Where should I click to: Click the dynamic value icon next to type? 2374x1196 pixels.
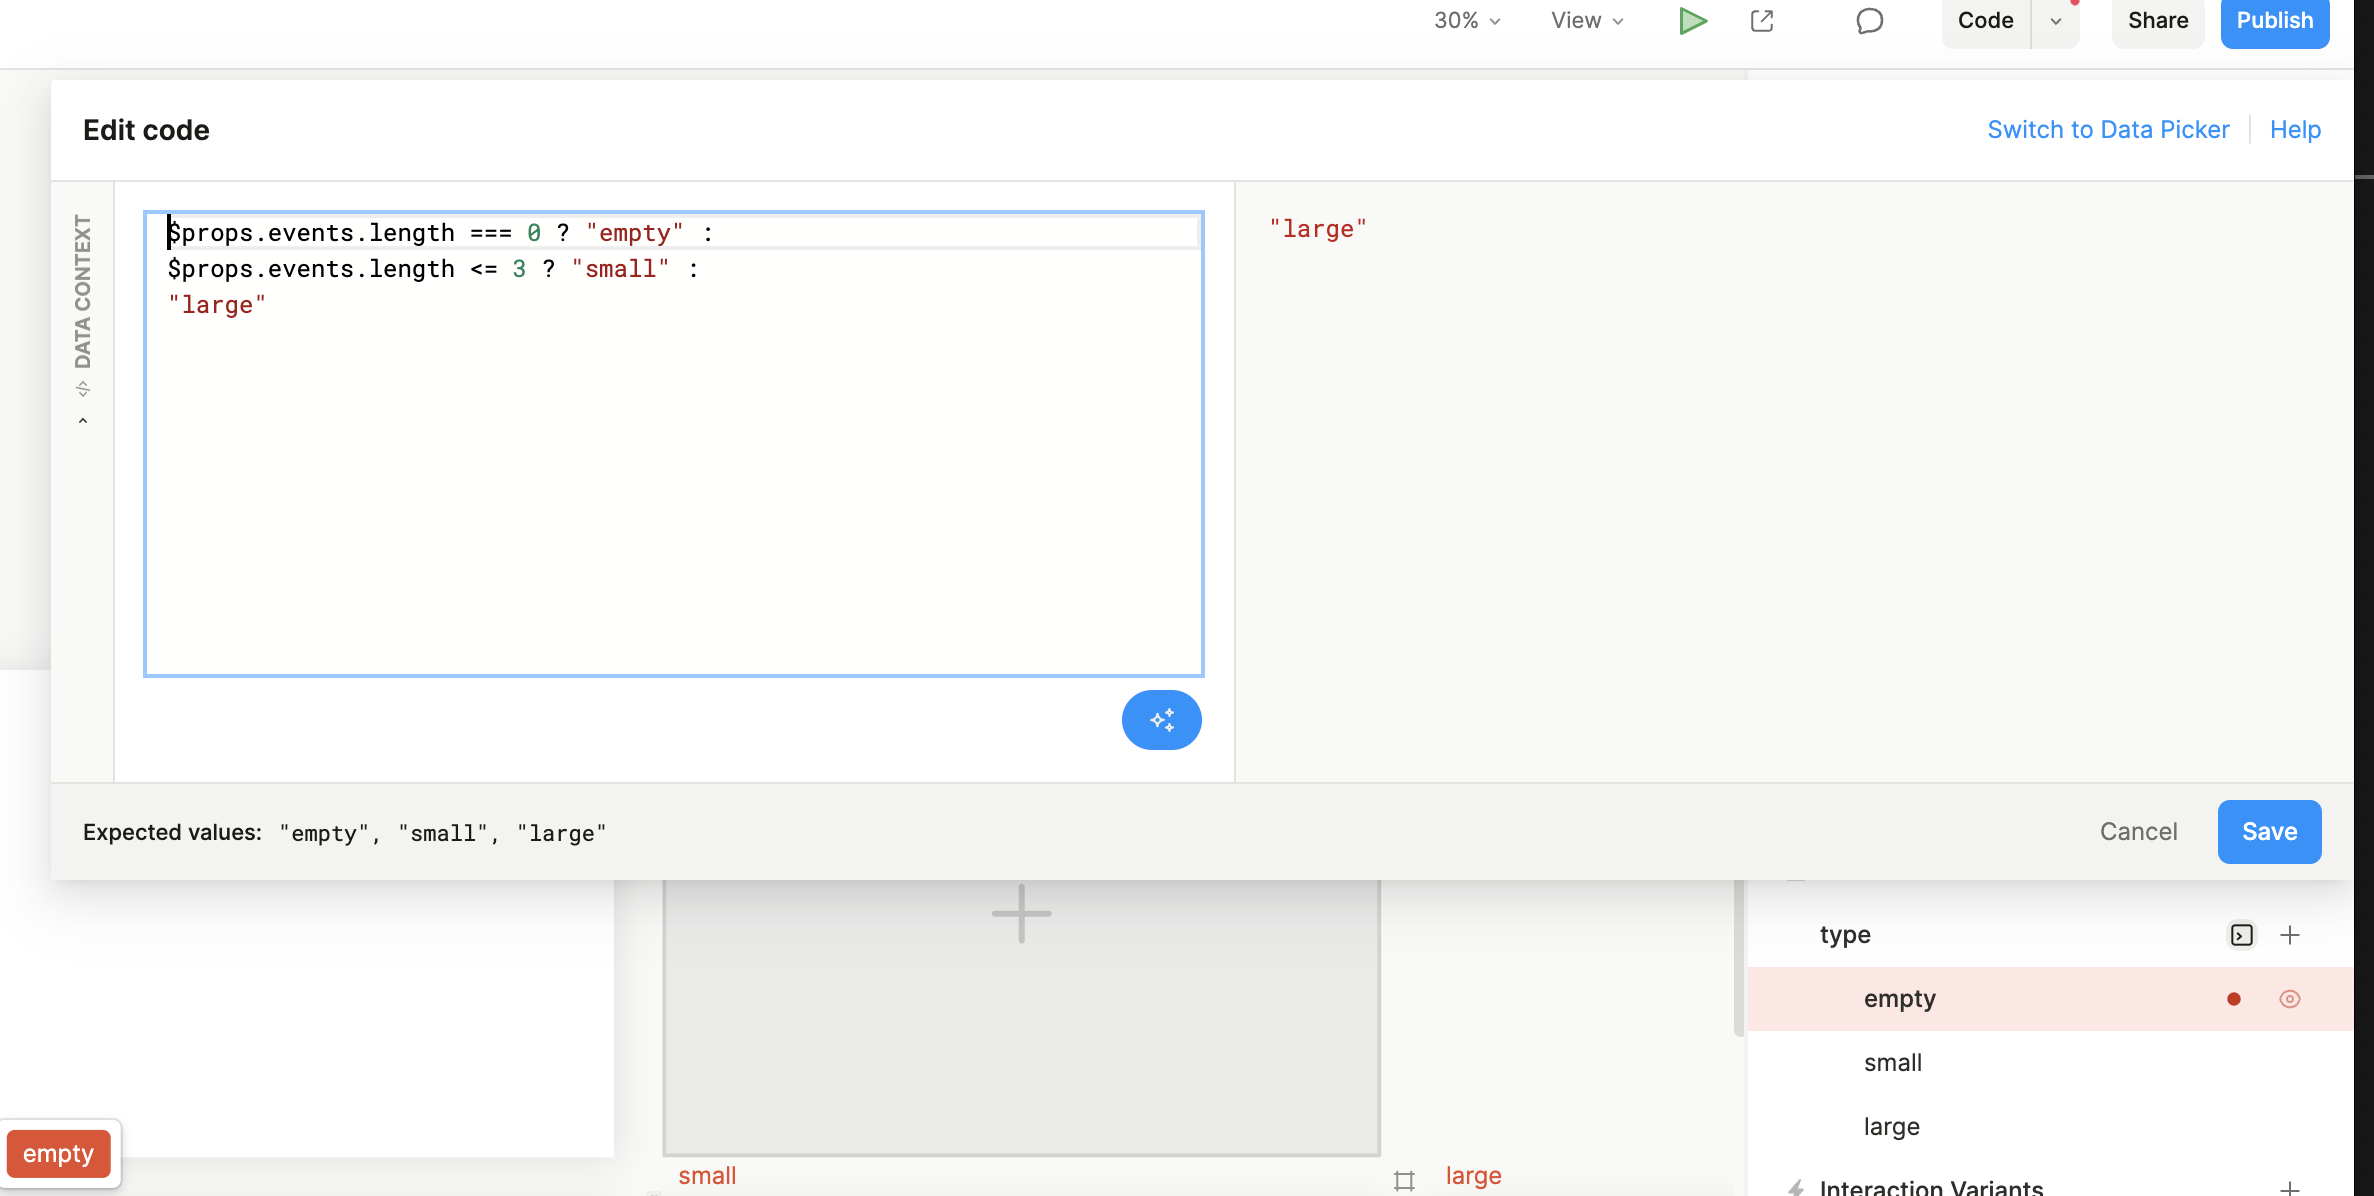click(2241, 935)
